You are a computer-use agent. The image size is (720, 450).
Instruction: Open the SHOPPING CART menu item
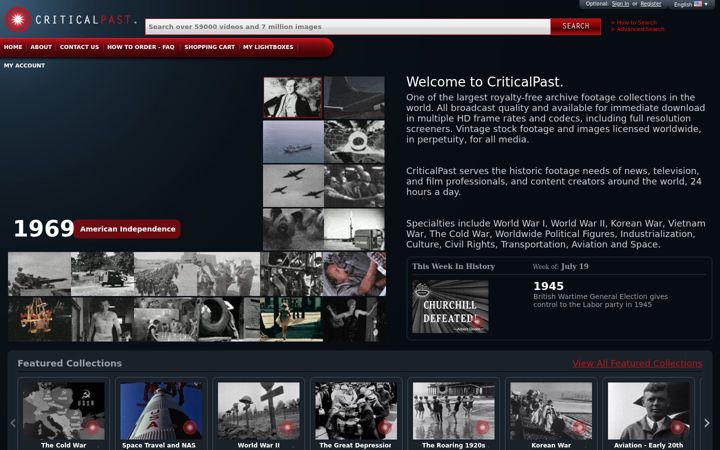209,47
